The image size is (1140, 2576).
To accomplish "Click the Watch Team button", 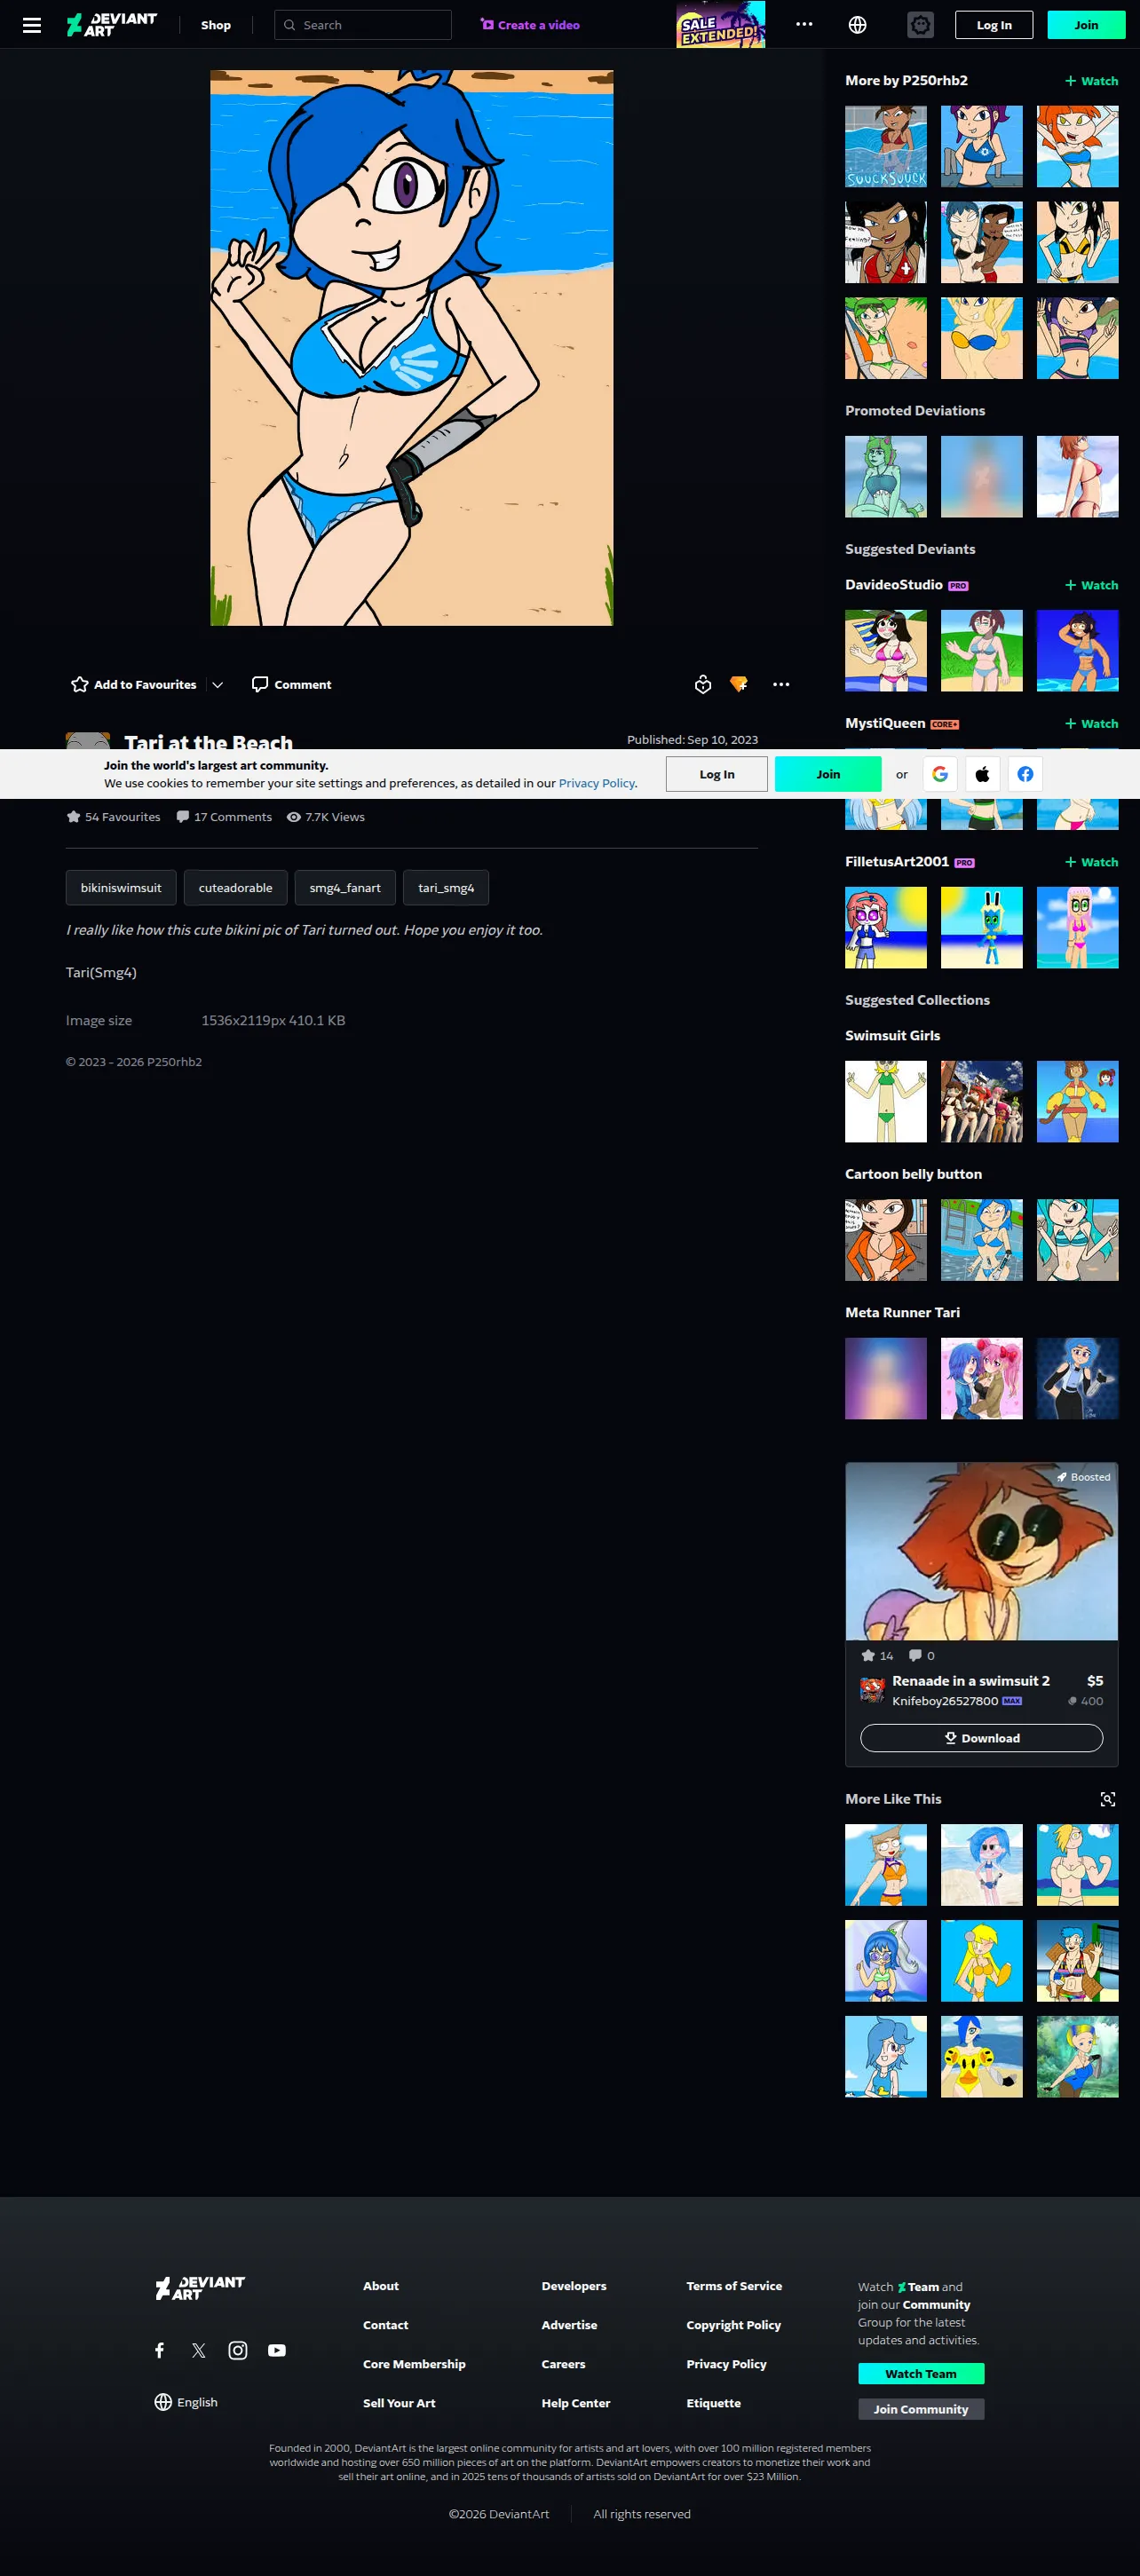I will tap(921, 2374).
